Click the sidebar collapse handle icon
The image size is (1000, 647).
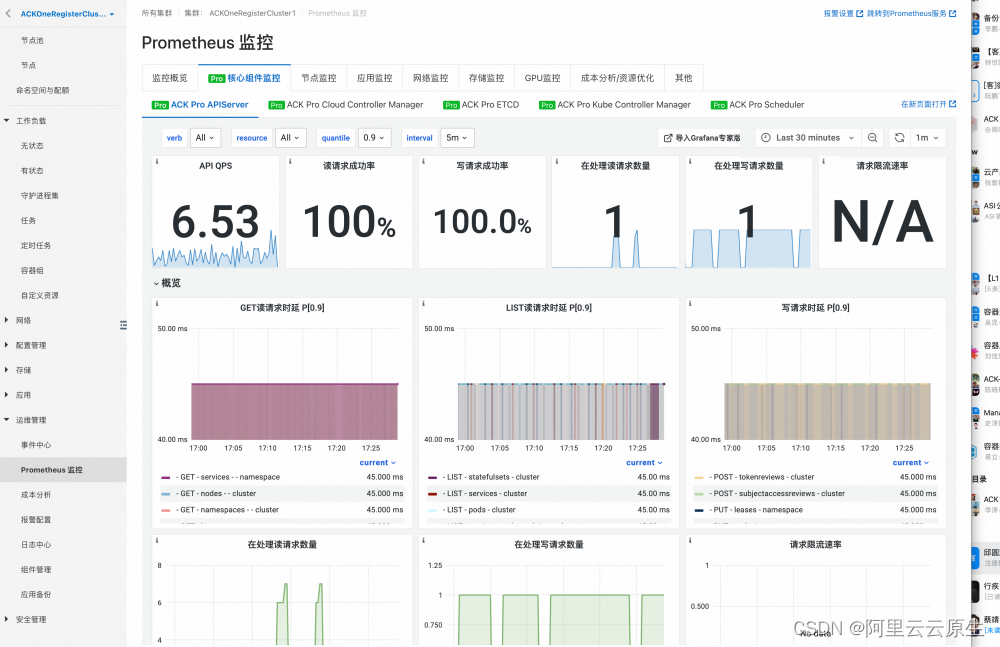pyautogui.click(x=123, y=325)
